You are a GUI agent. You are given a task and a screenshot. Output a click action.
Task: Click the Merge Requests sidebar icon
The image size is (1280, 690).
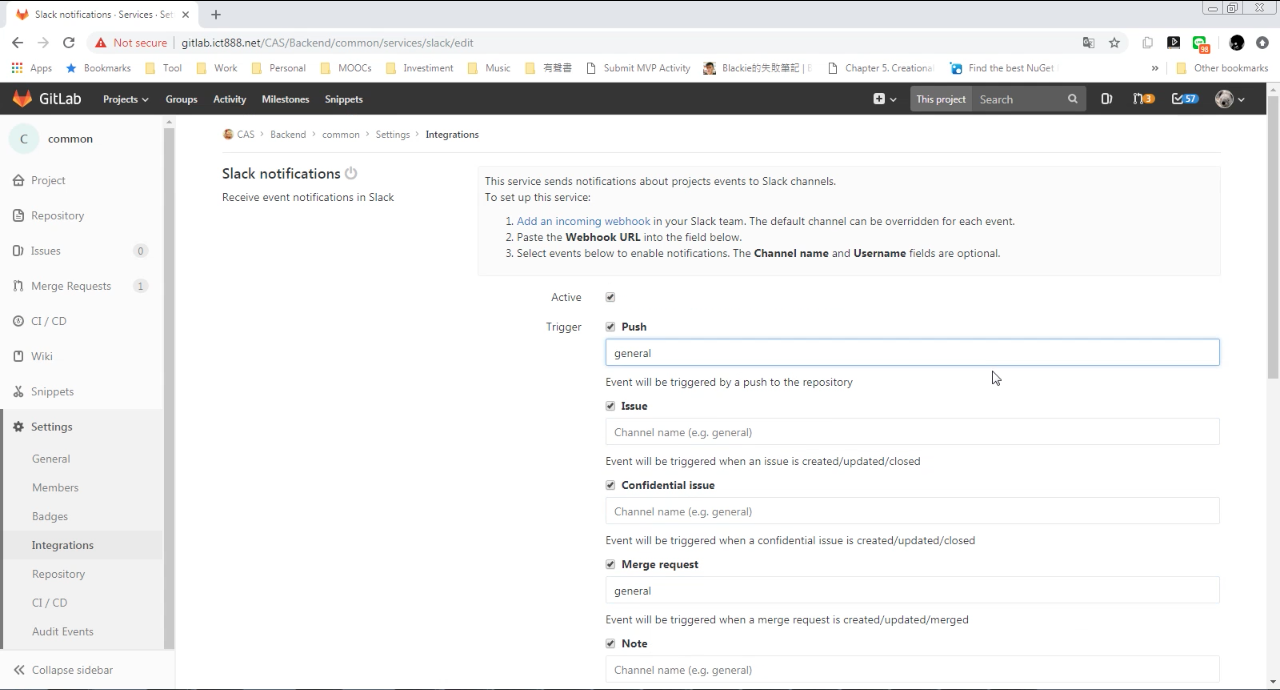[18, 286]
